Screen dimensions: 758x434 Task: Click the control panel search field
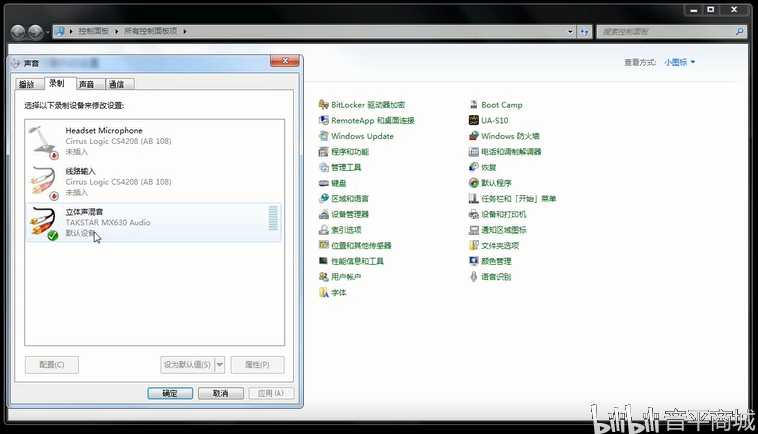[667, 31]
